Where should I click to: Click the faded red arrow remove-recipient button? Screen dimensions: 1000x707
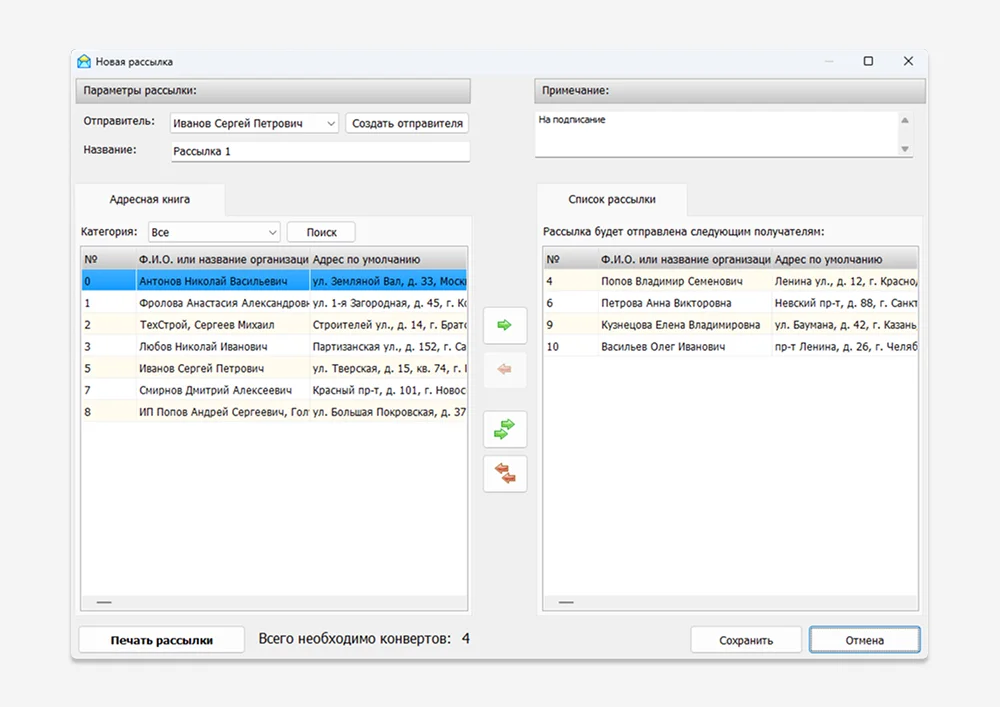(x=505, y=369)
